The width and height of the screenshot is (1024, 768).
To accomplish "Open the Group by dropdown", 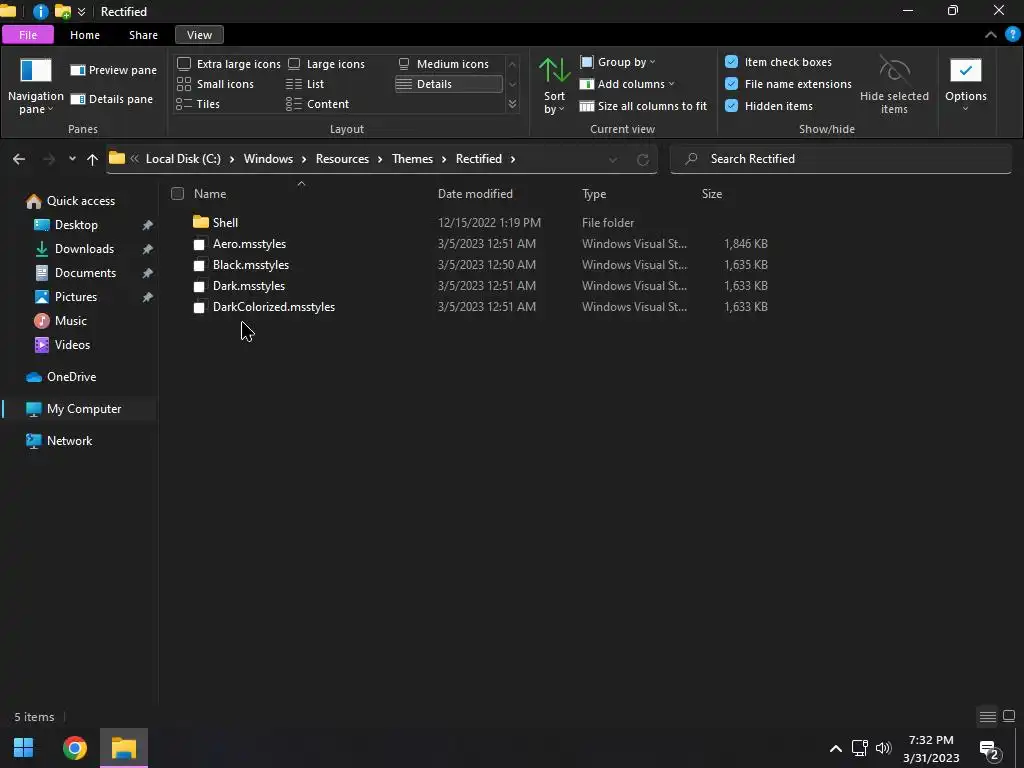I will (x=617, y=62).
